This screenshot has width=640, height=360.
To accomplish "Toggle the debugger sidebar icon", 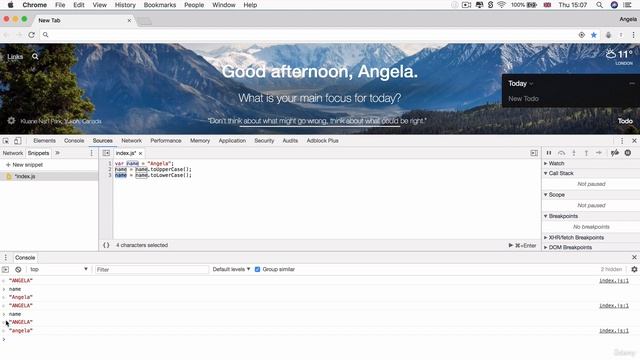I will point(534,153).
